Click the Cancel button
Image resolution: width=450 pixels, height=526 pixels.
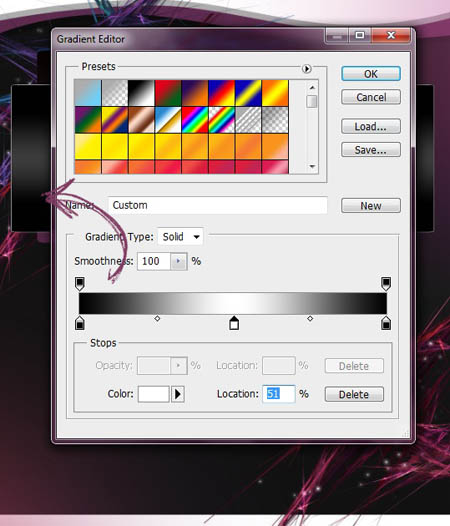[x=371, y=97]
